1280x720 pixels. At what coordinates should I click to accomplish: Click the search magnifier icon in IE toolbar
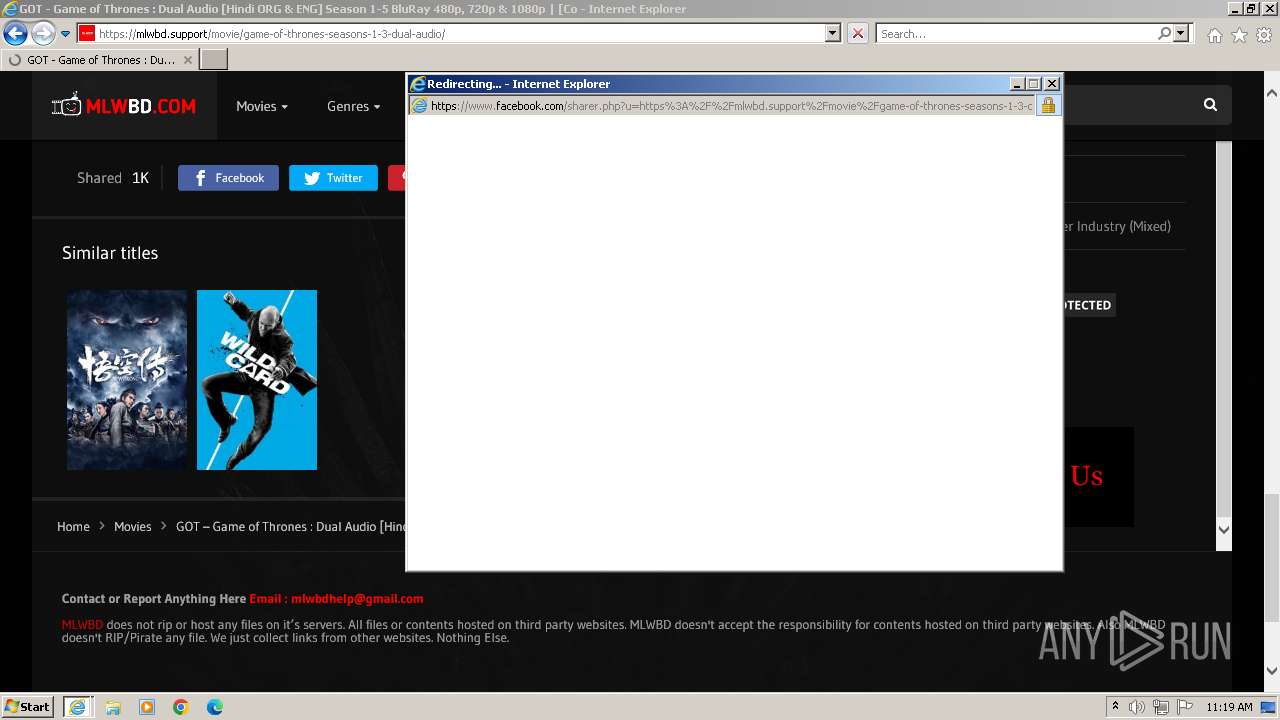point(1164,34)
